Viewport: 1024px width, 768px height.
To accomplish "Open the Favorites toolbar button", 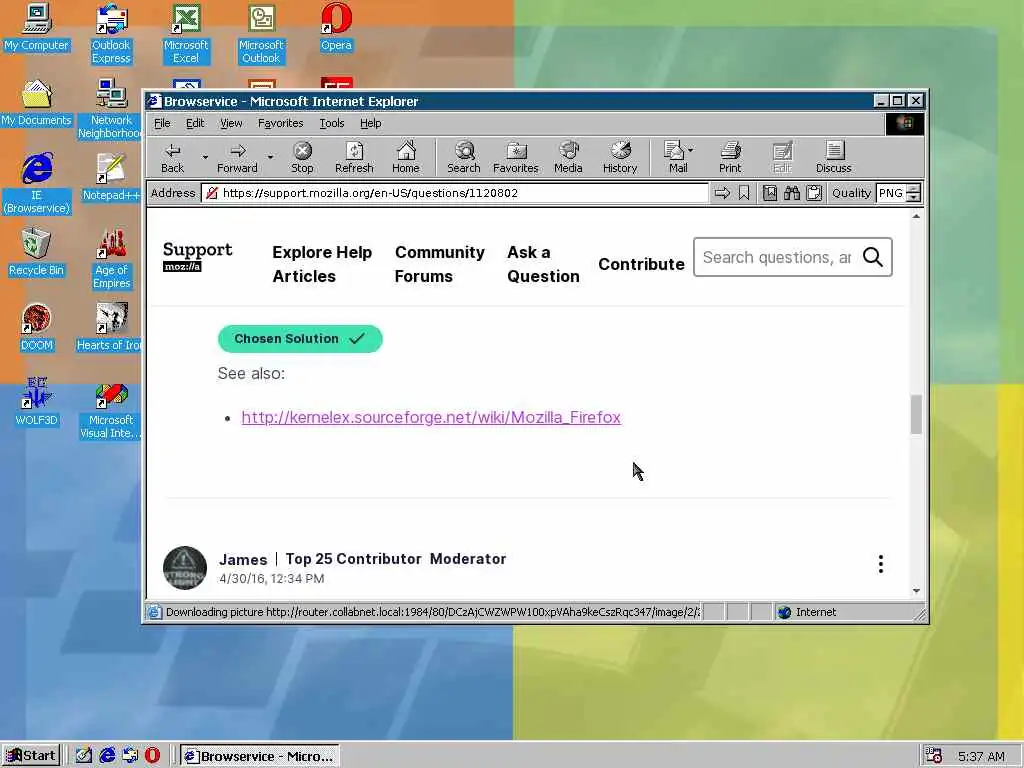I will [516, 158].
